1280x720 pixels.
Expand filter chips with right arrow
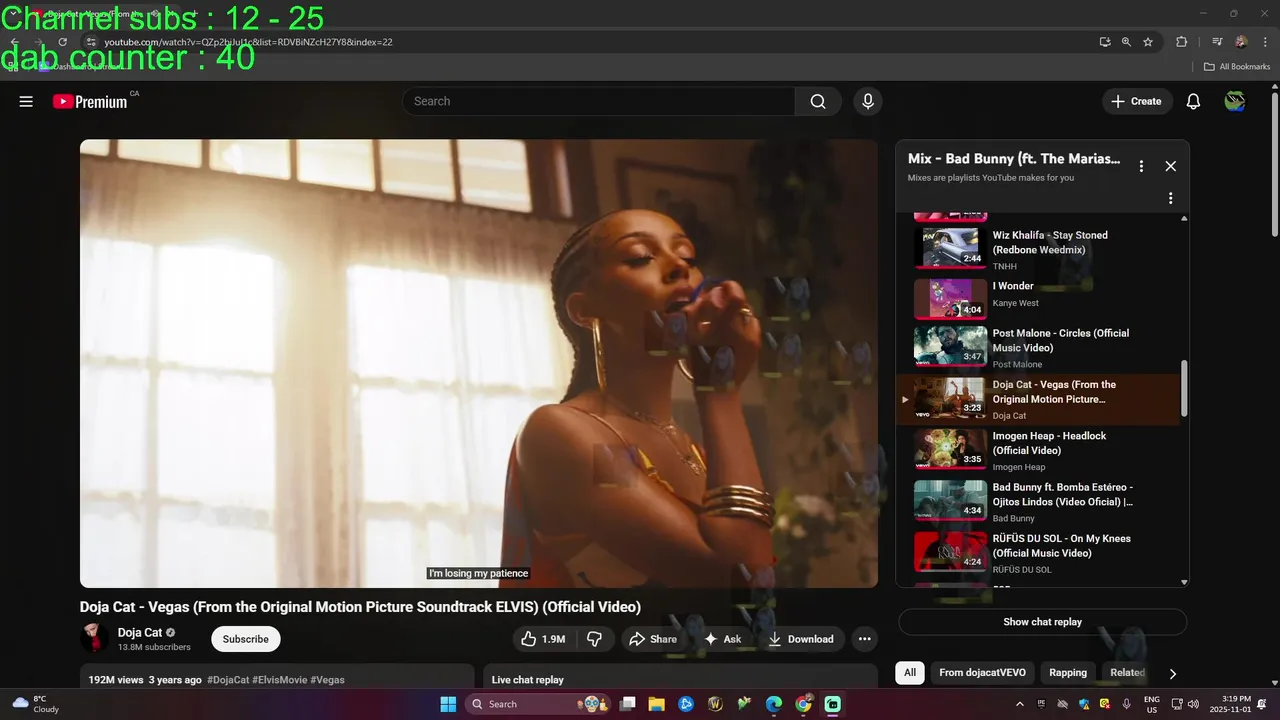coord(1173,673)
